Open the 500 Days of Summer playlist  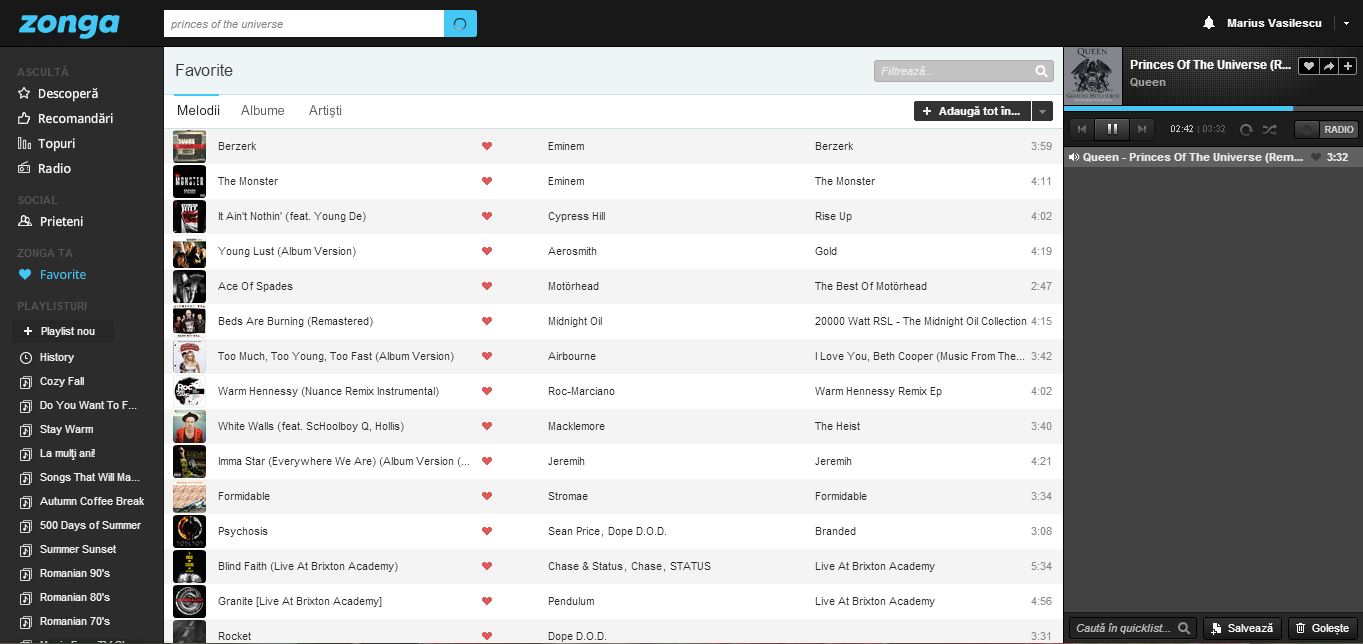[x=80, y=525]
